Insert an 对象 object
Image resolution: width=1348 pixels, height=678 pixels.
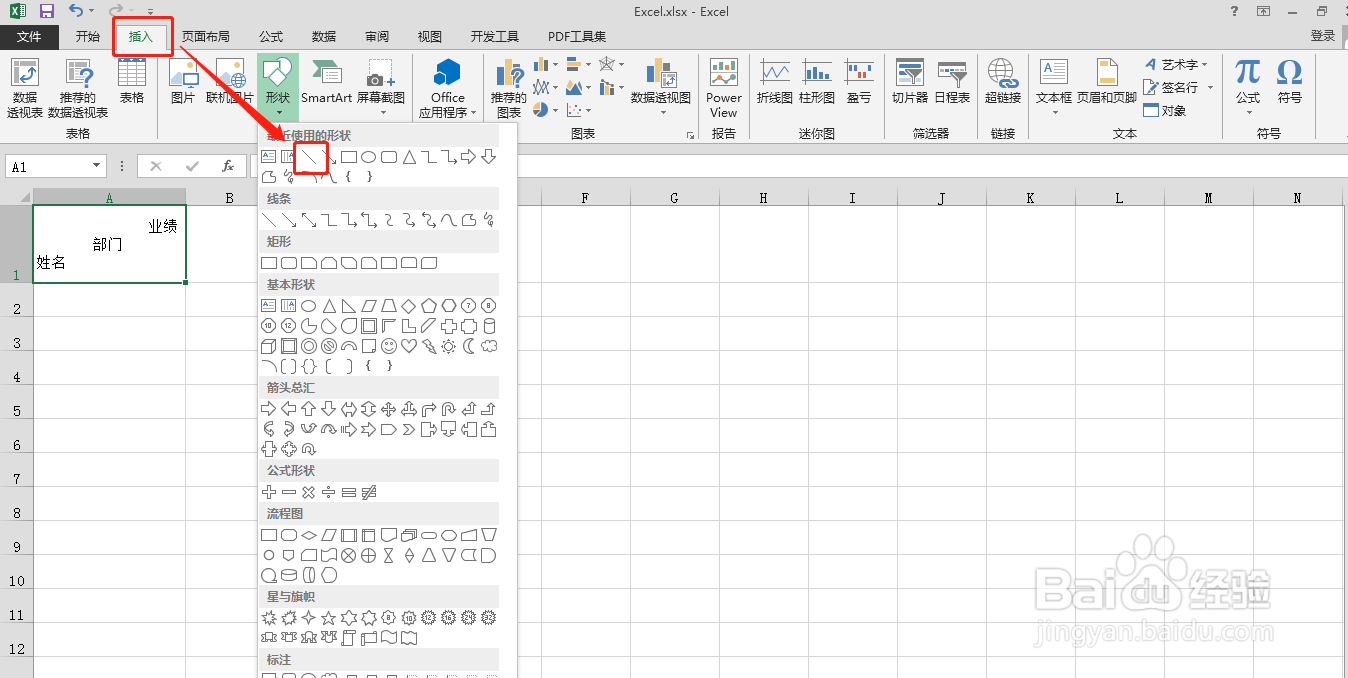pos(1165,110)
